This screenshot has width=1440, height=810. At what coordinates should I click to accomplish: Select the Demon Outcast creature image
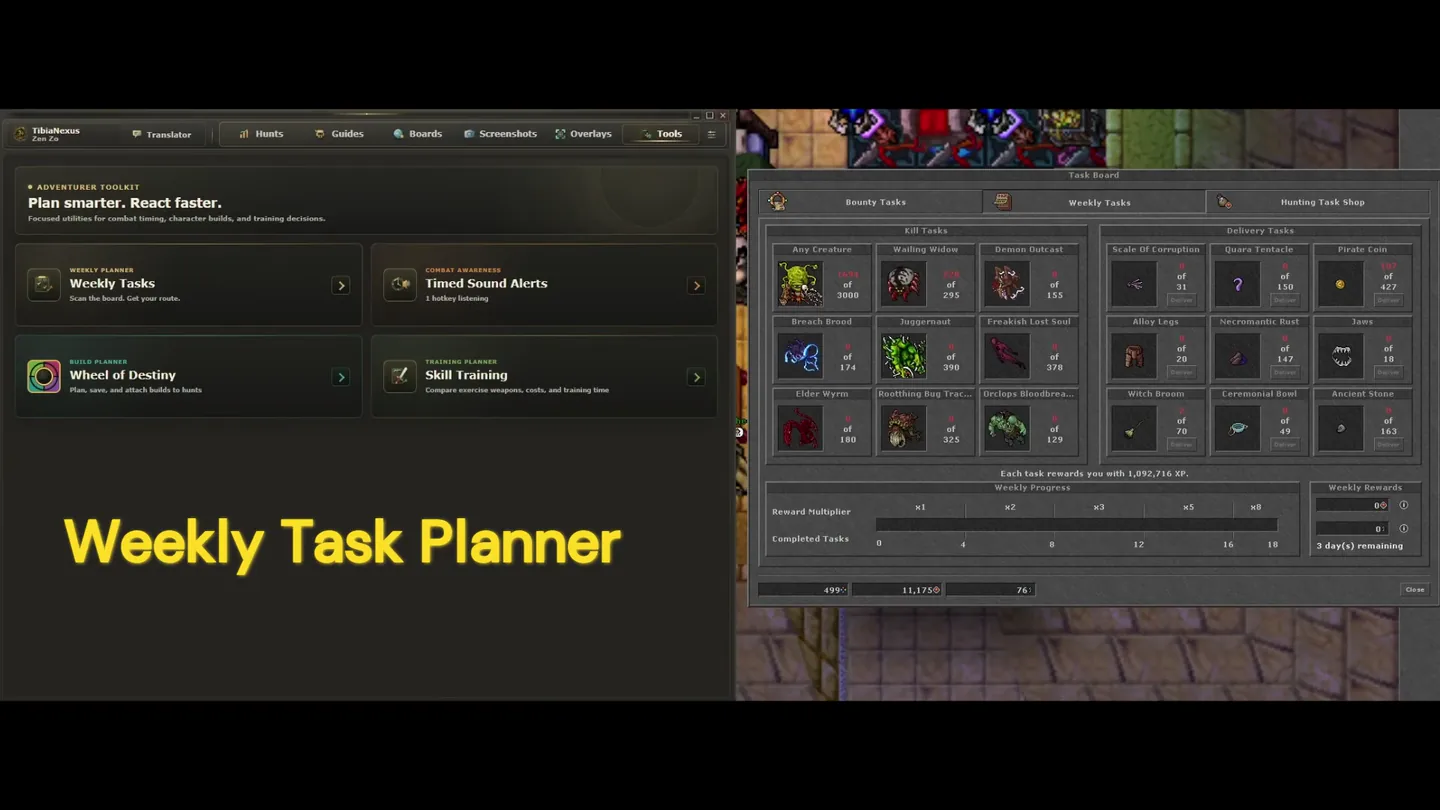(x=1006, y=284)
